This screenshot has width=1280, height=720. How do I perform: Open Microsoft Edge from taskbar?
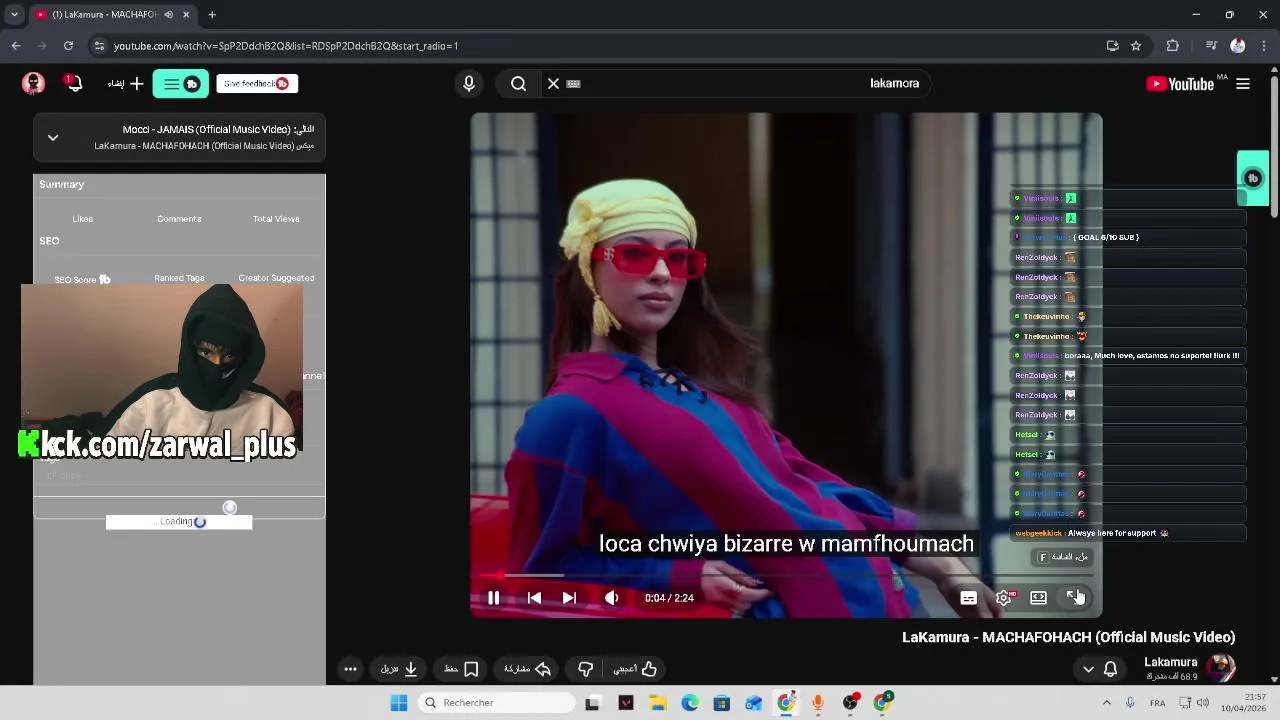(690, 703)
